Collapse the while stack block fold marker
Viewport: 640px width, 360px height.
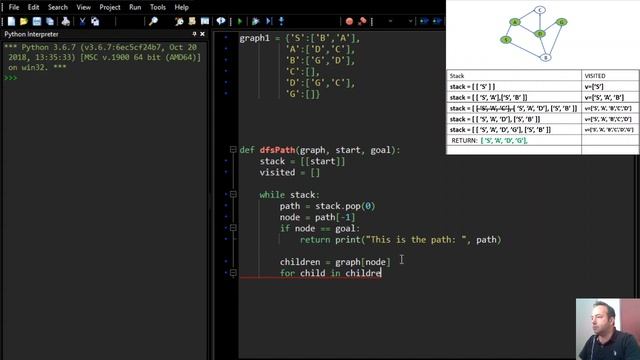[233, 195]
